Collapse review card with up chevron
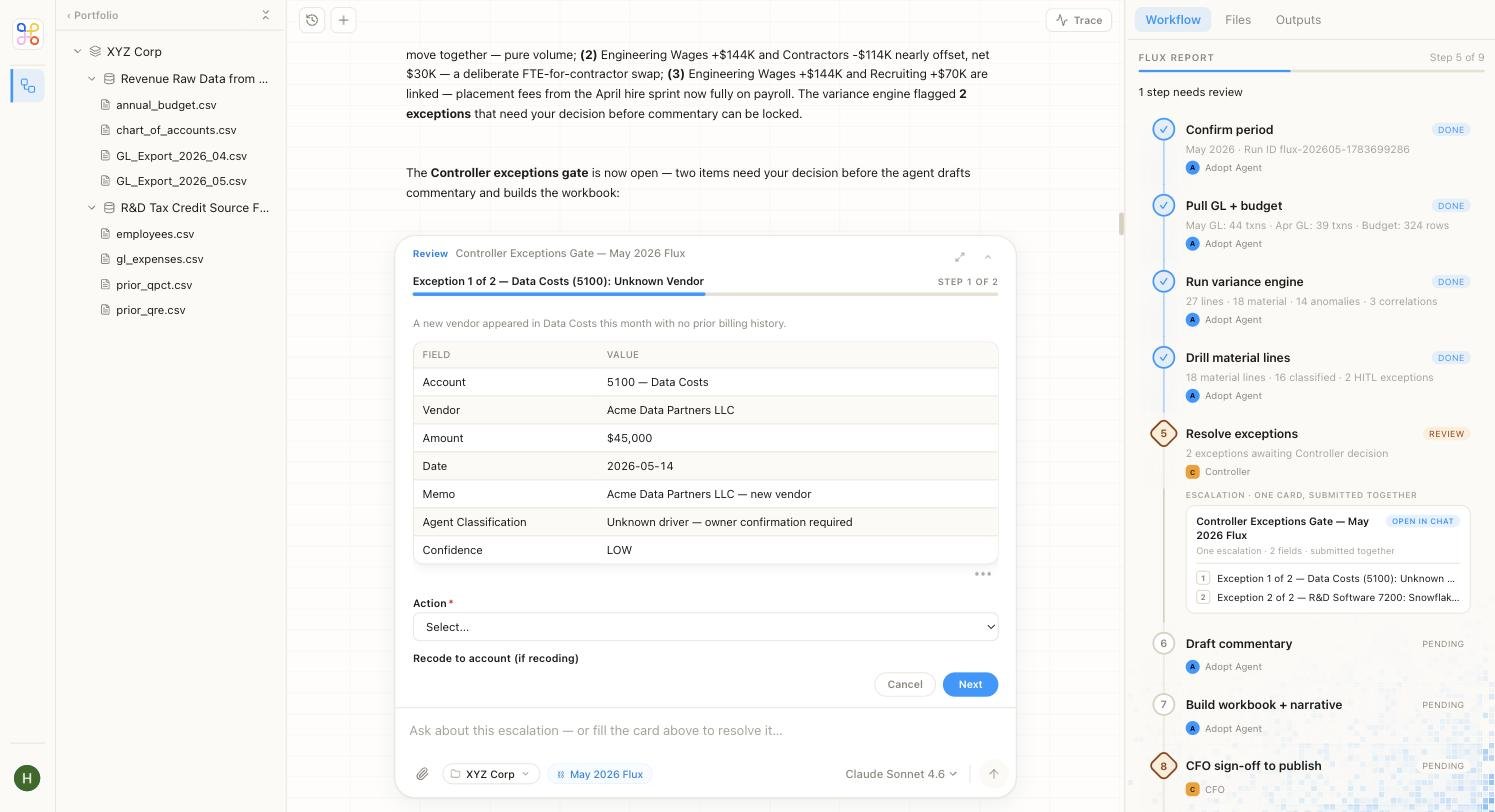The width and height of the screenshot is (1495, 812). [988, 257]
